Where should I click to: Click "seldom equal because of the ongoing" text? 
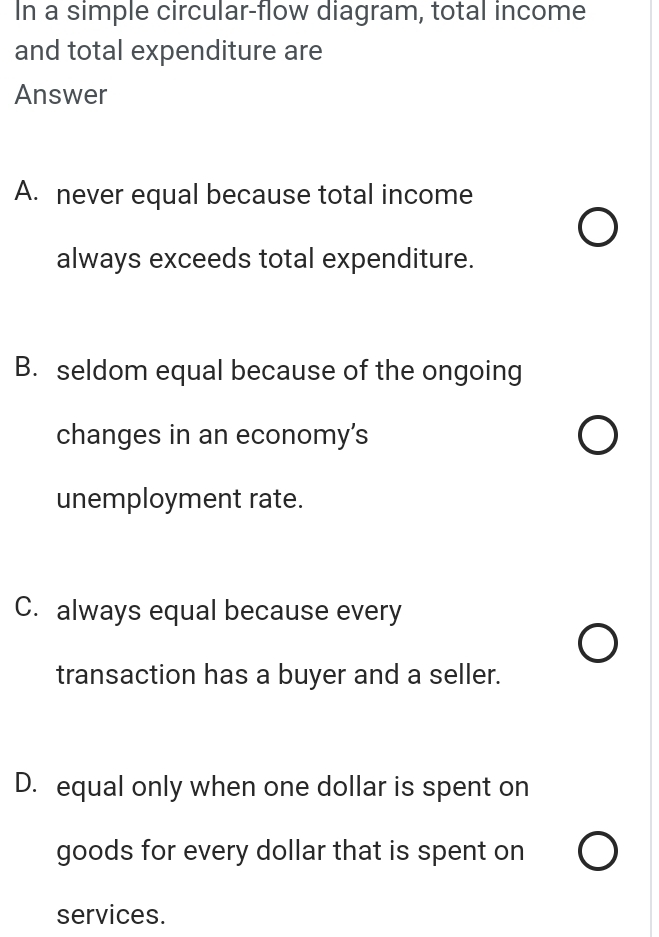[289, 371]
